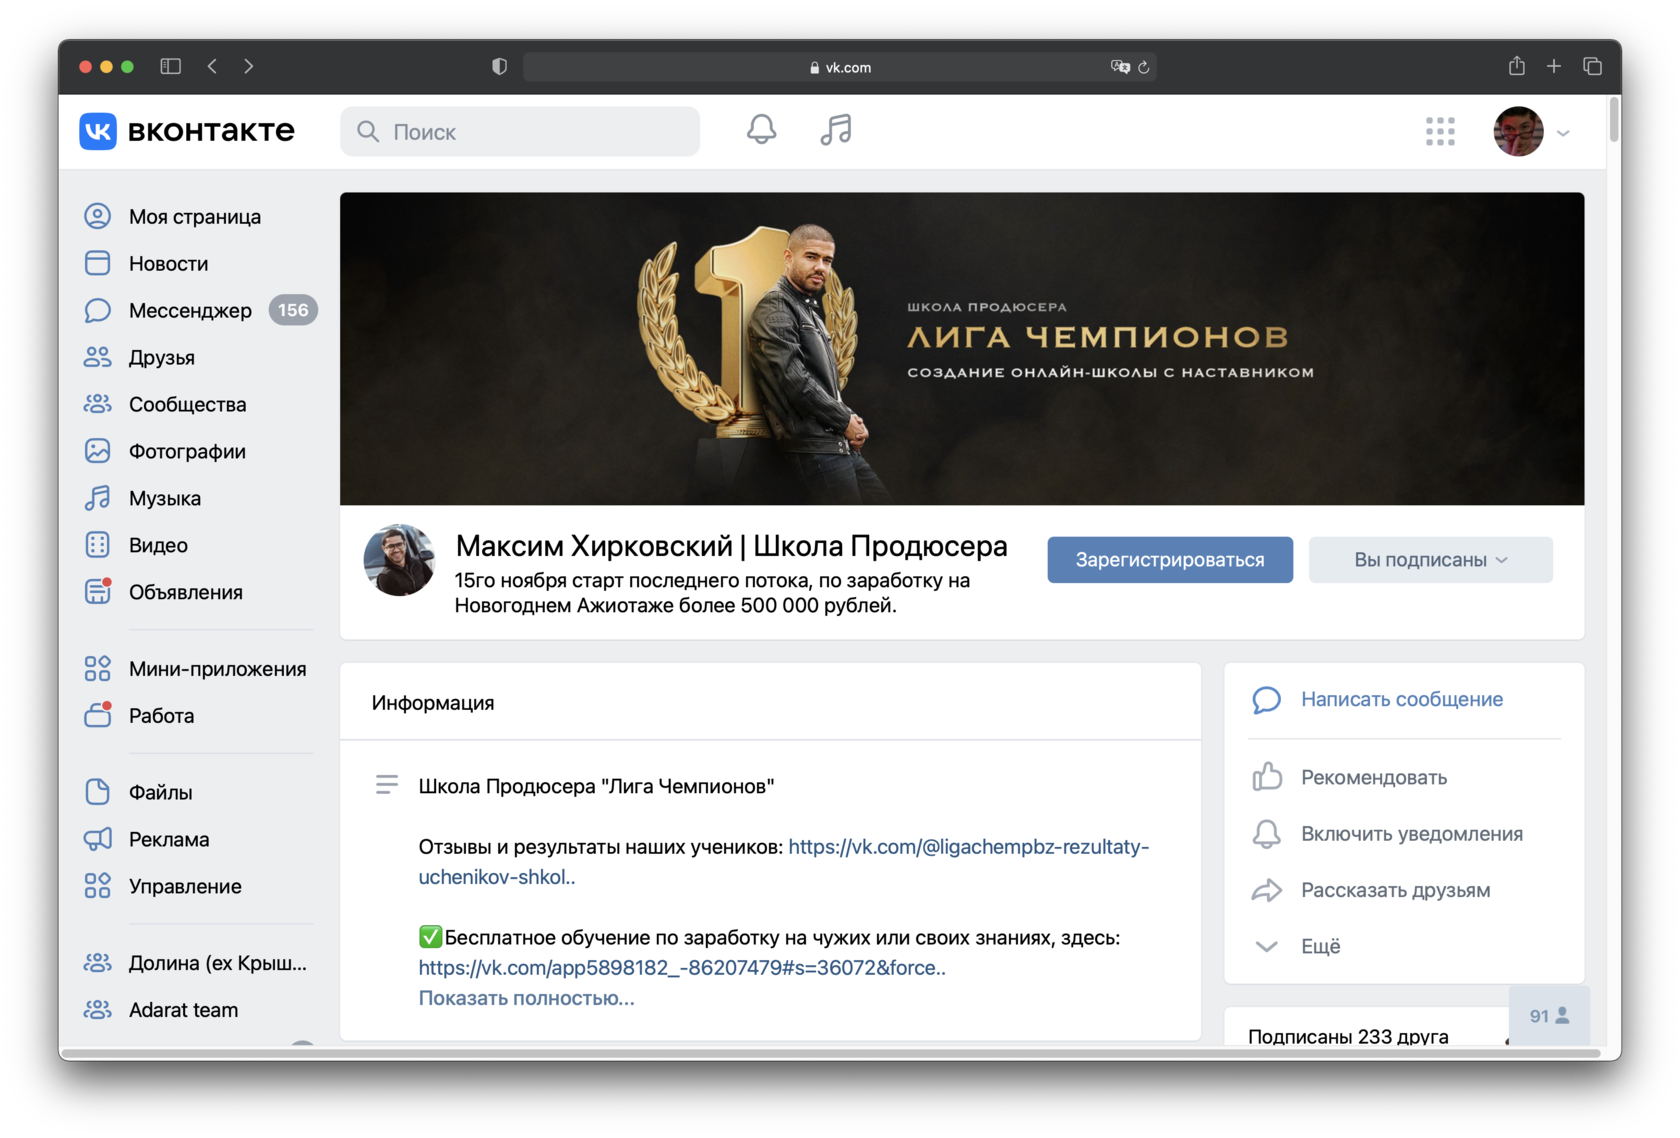Click the 91 online contacts button
Image resolution: width=1680 pixels, height=1138 pixels.
pos(1549,1016)
